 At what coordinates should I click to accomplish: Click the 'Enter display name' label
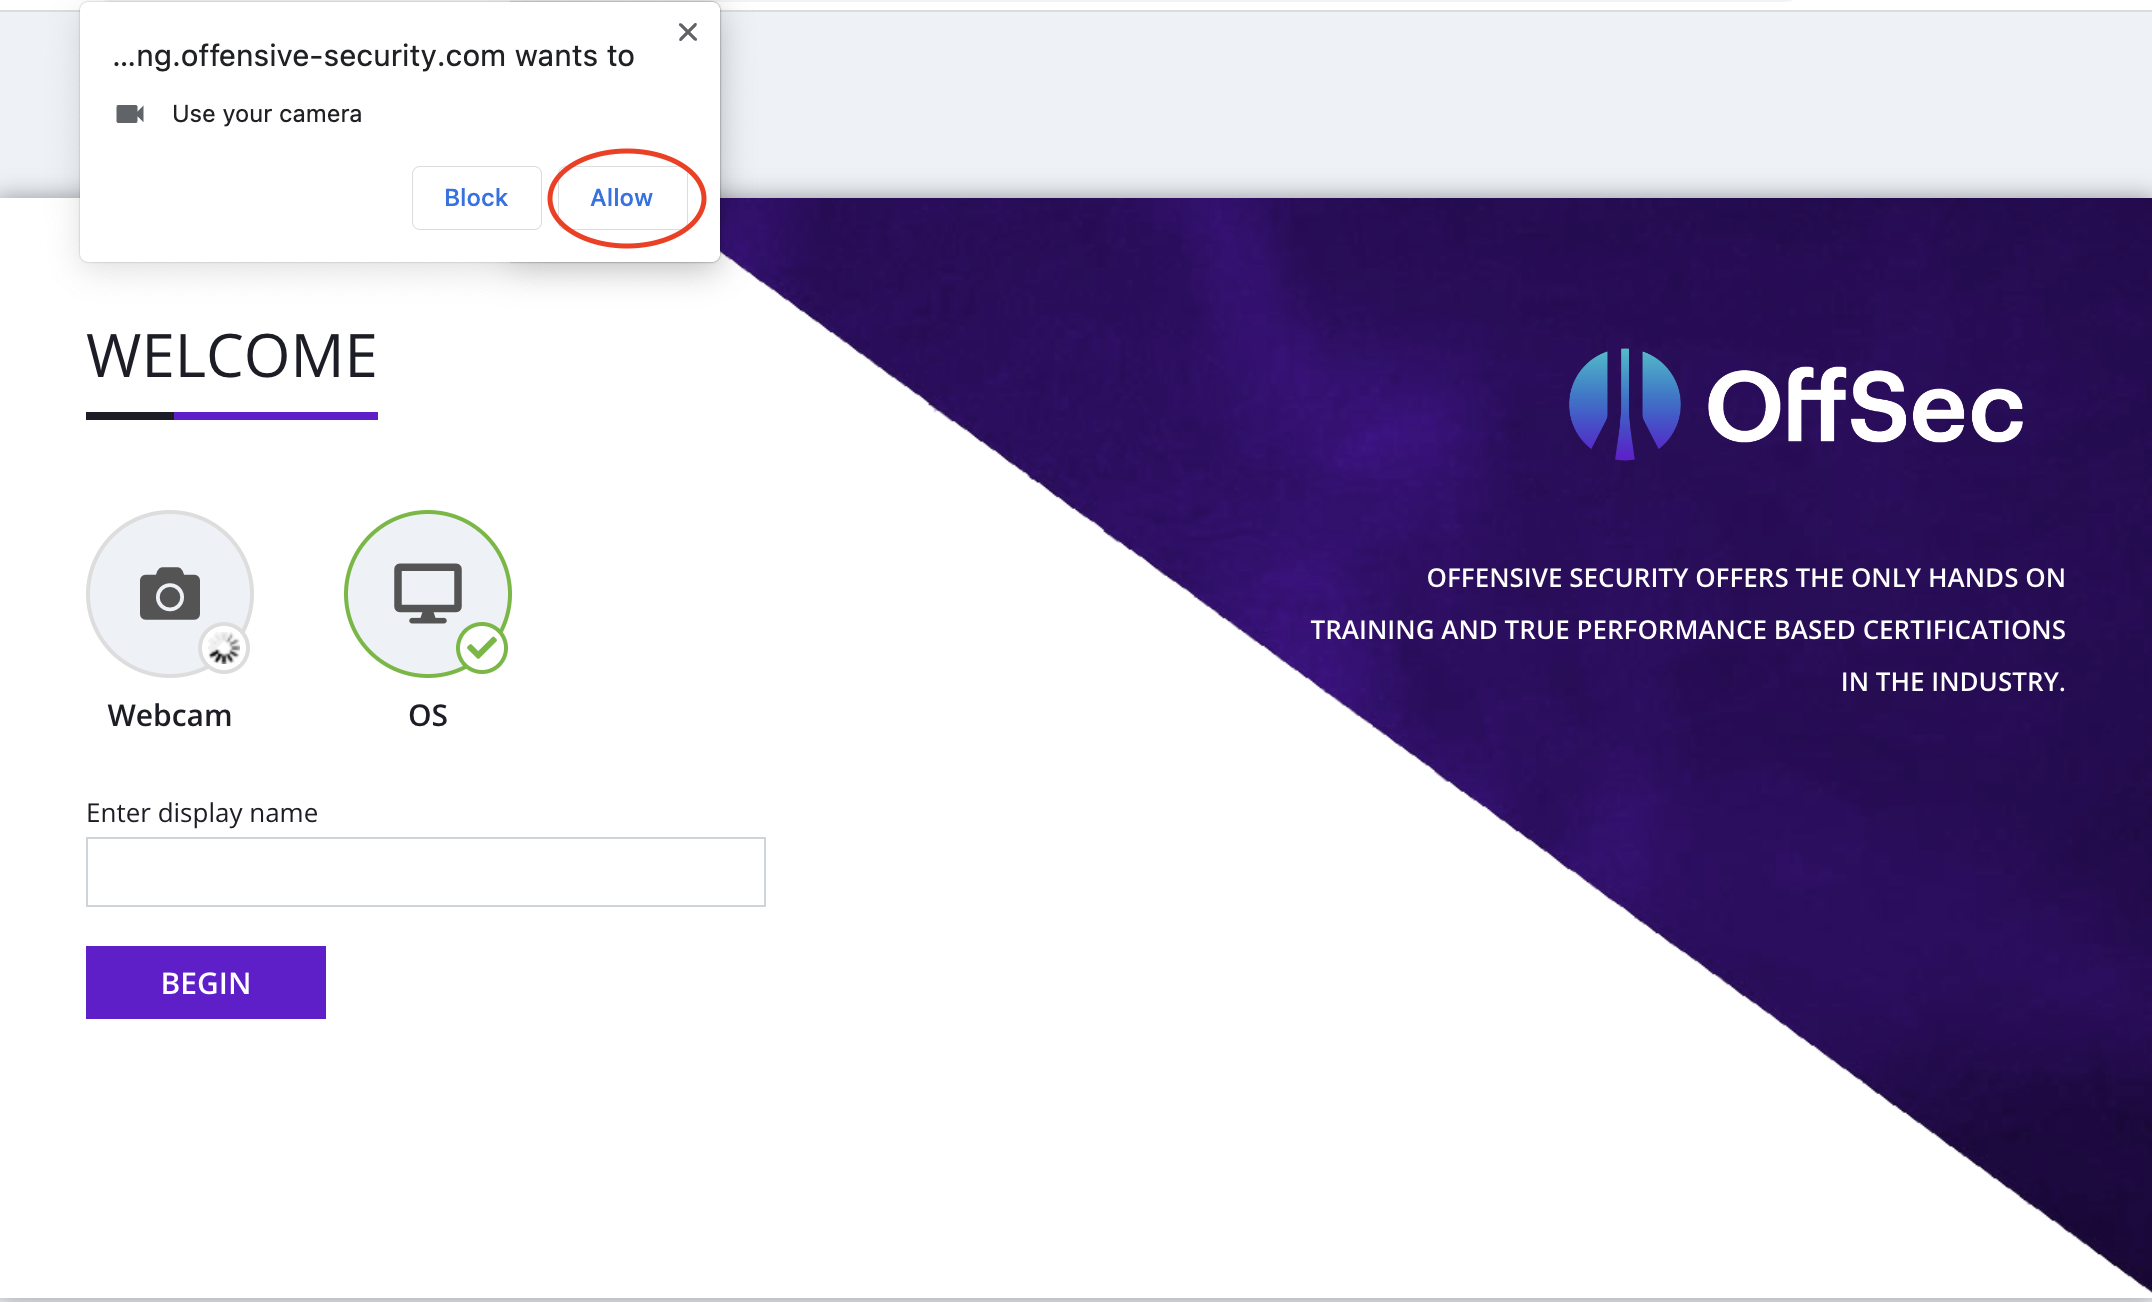click(x=202, y=813)
